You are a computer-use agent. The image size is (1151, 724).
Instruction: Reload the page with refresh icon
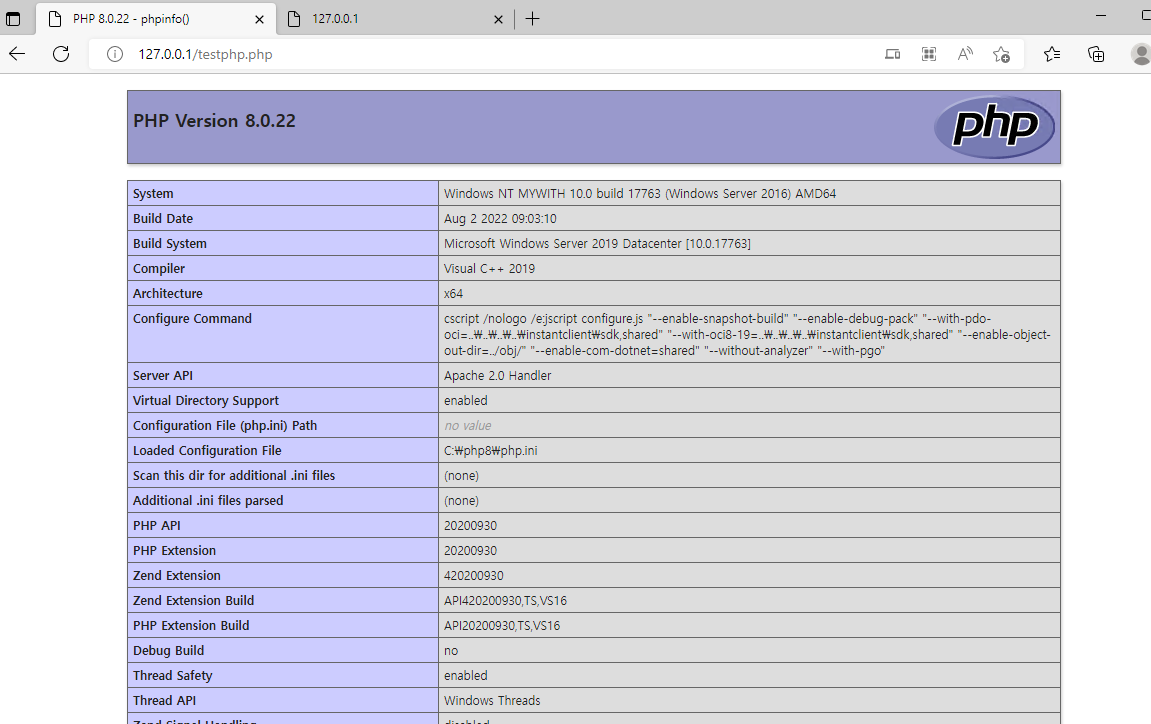click(61, 54)
